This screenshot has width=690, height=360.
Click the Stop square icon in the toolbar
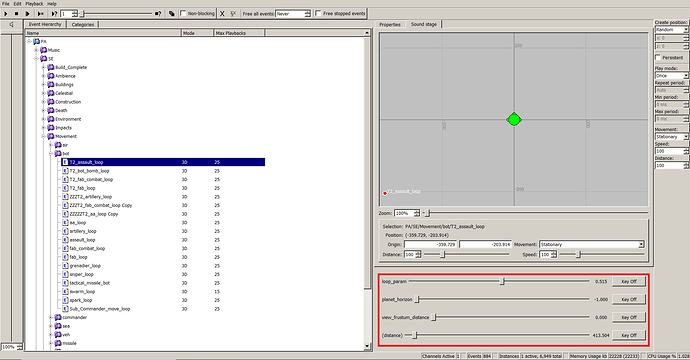[x=16, y=14]
